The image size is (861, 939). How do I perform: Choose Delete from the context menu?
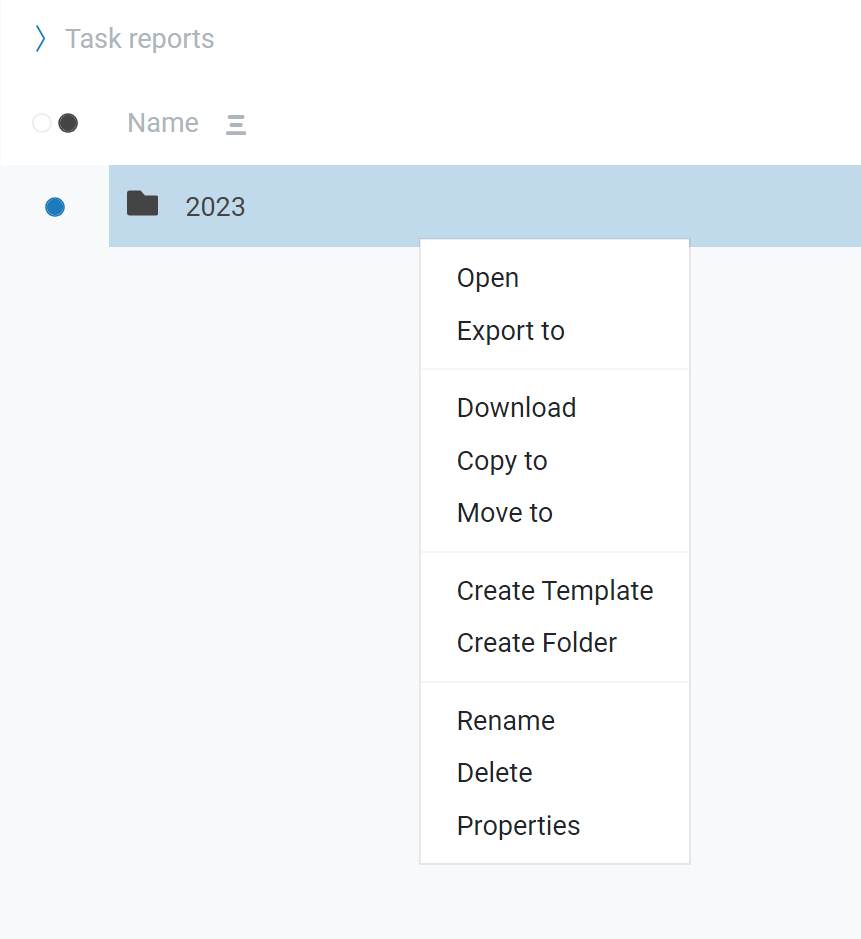pyautogui.click(x=495, y=773)
